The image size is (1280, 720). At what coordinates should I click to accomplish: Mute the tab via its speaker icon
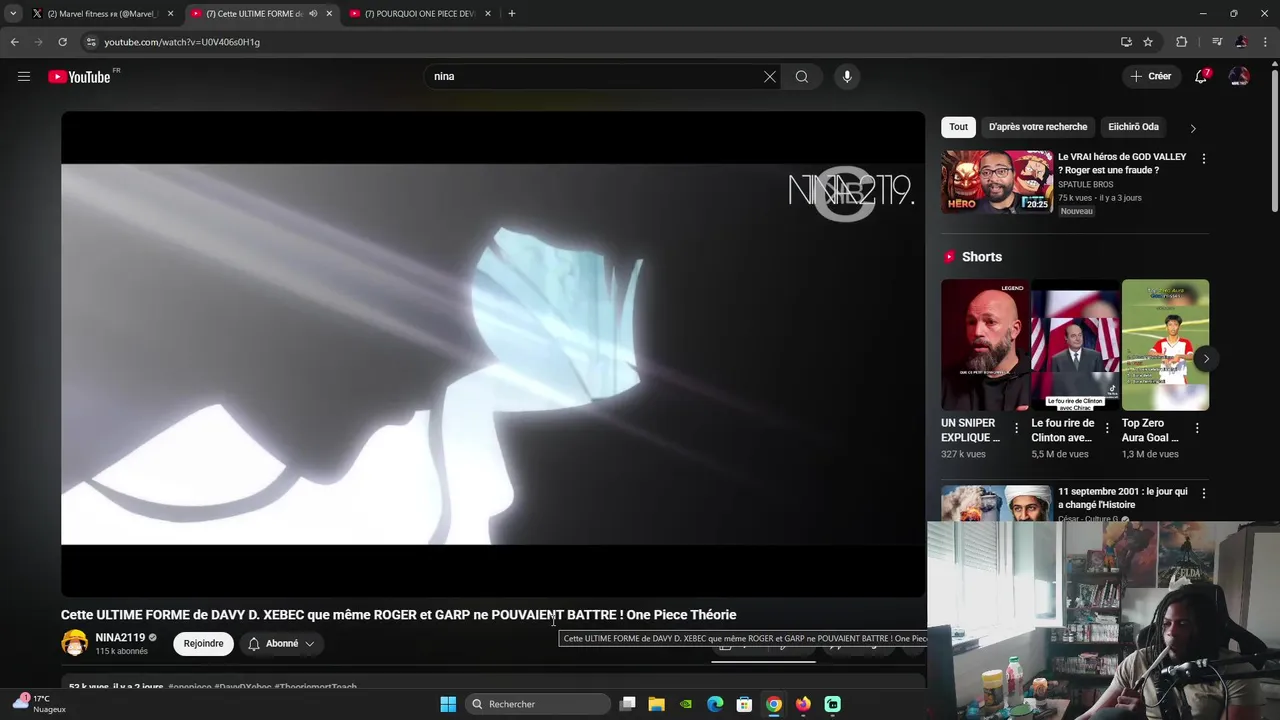tap(313, 14)
